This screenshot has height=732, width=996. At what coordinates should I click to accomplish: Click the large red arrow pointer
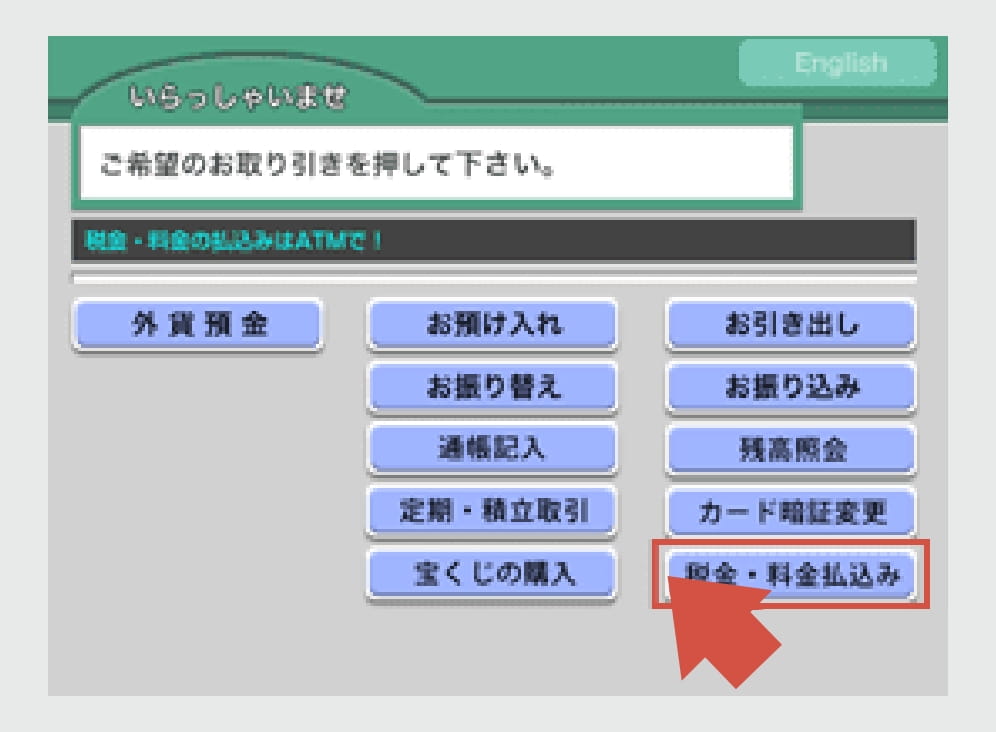pos(722,630)
